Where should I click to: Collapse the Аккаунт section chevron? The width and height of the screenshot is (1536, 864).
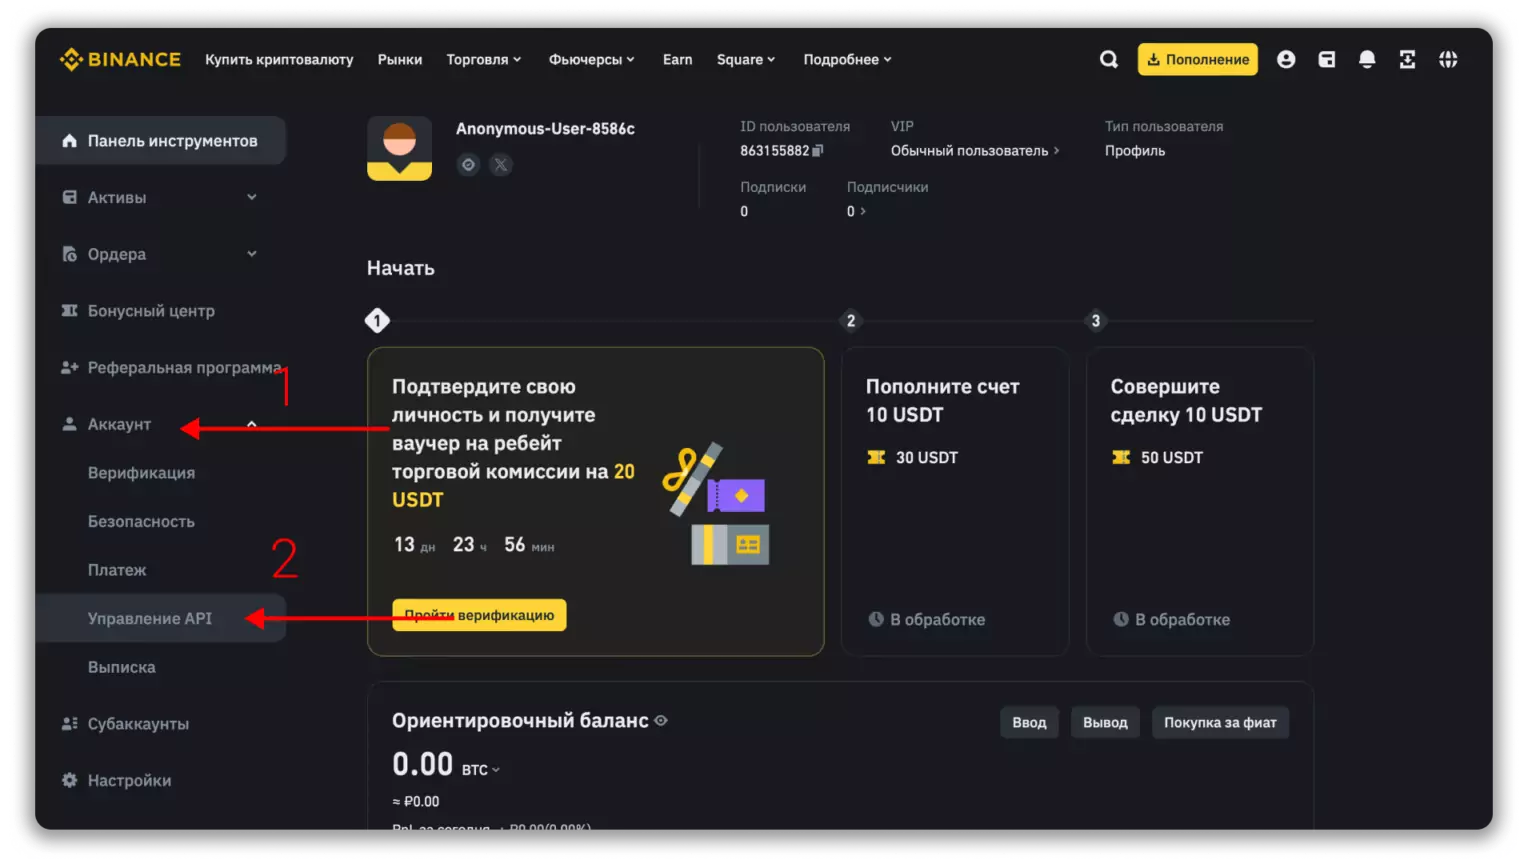point(252,424)
